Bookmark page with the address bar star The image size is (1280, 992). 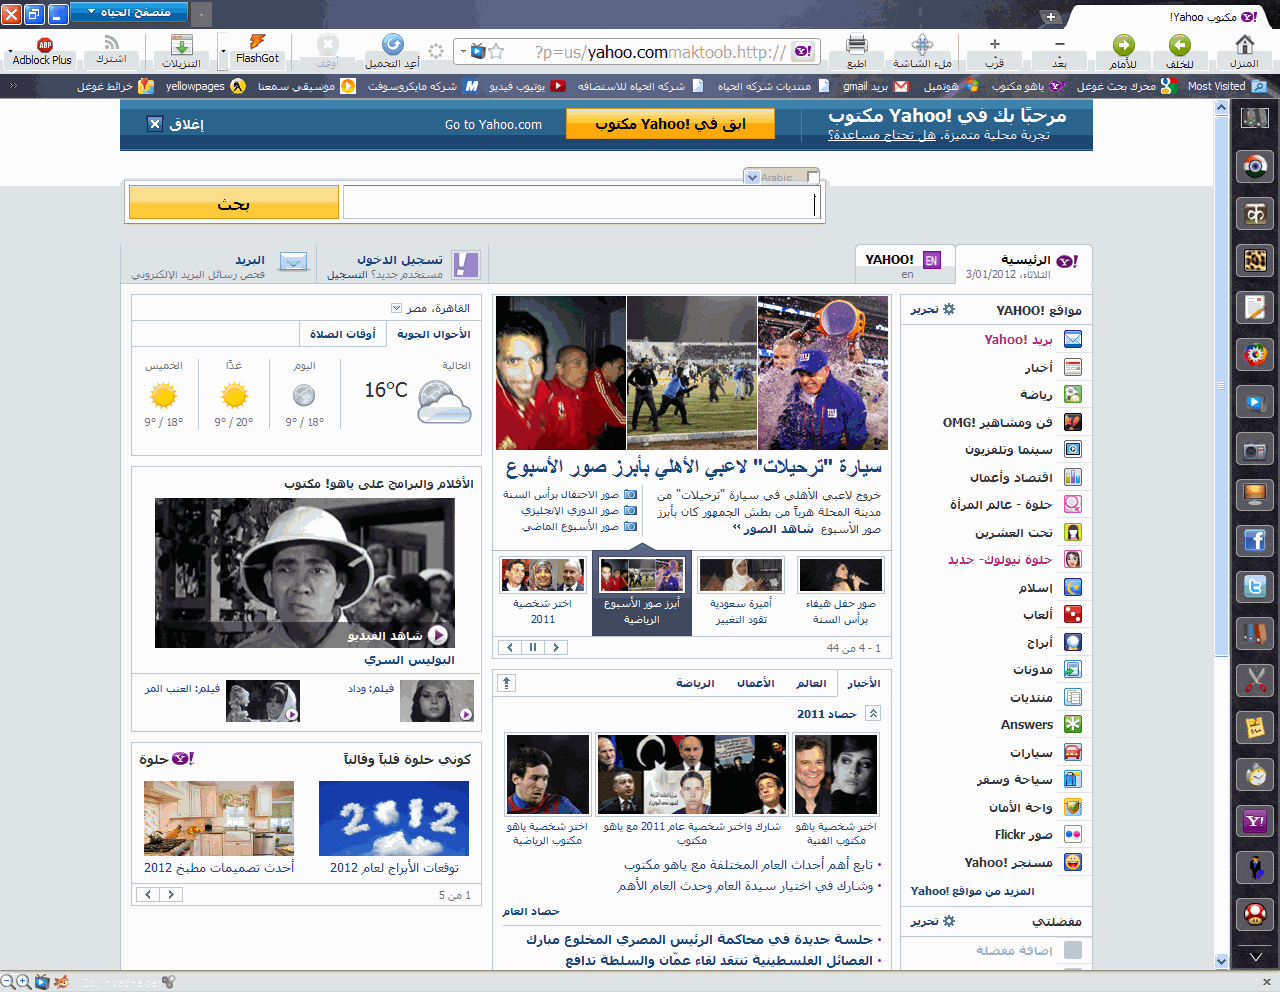tap(496, 51)
